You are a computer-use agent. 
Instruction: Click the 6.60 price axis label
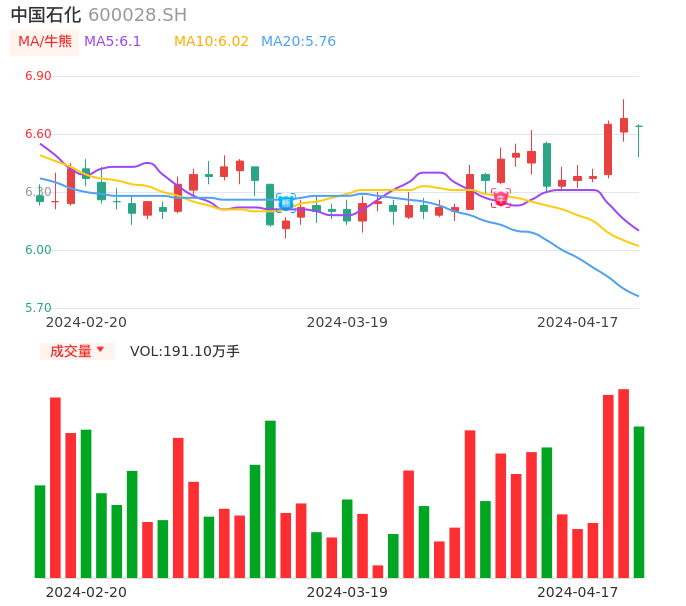tap(38, 134)
